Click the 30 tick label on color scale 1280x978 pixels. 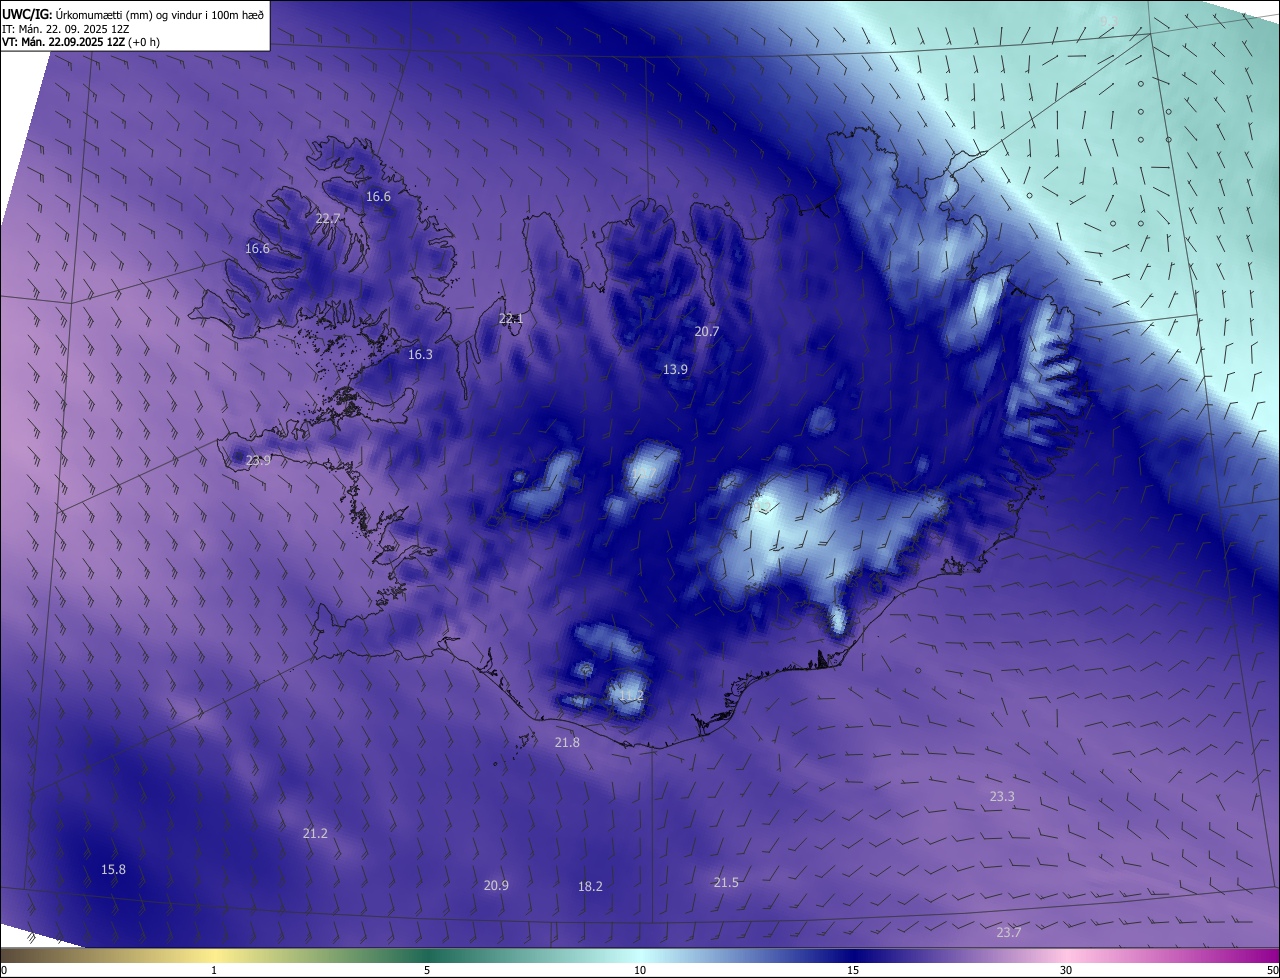tap(1066, 970)
